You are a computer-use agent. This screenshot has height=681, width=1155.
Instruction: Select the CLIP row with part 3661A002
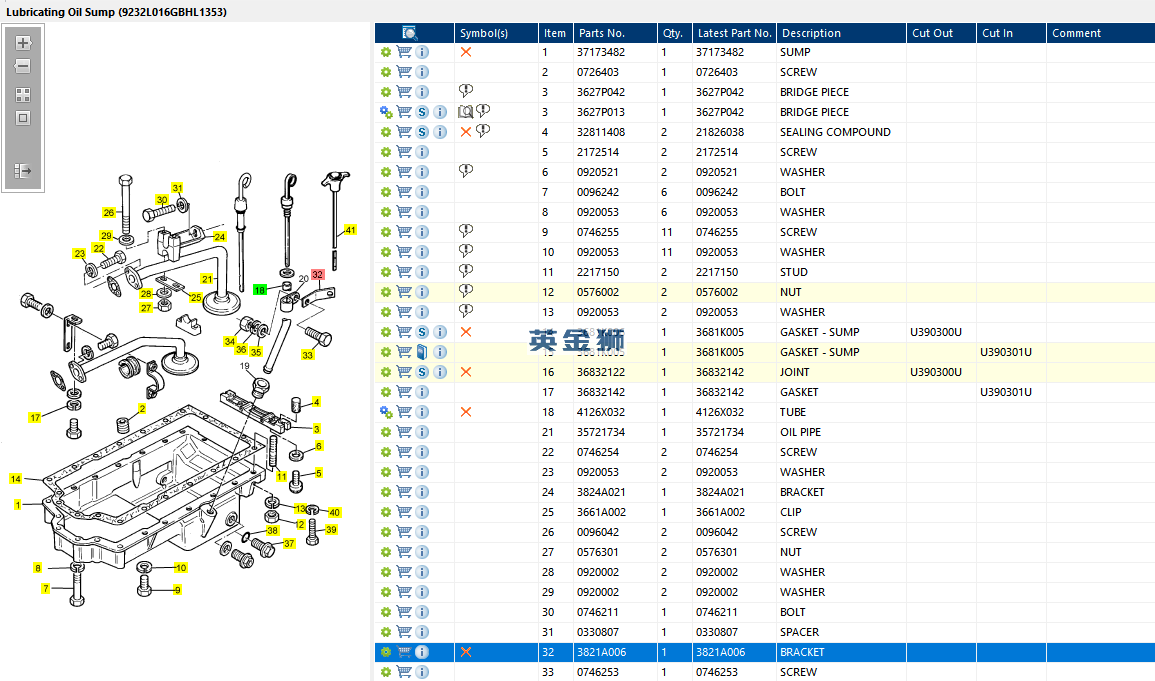pyautogui.click(x=801, y=512)
